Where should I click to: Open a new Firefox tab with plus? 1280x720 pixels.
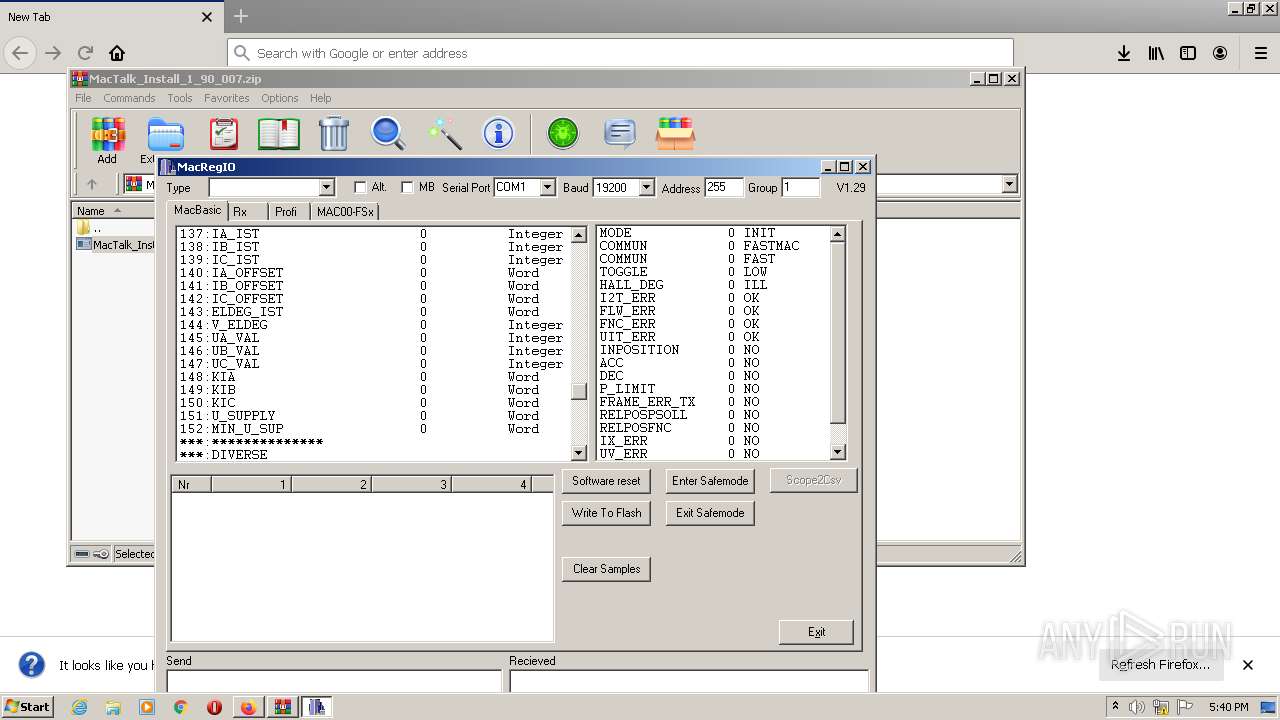pyautogui.click(x=241, y=16)
